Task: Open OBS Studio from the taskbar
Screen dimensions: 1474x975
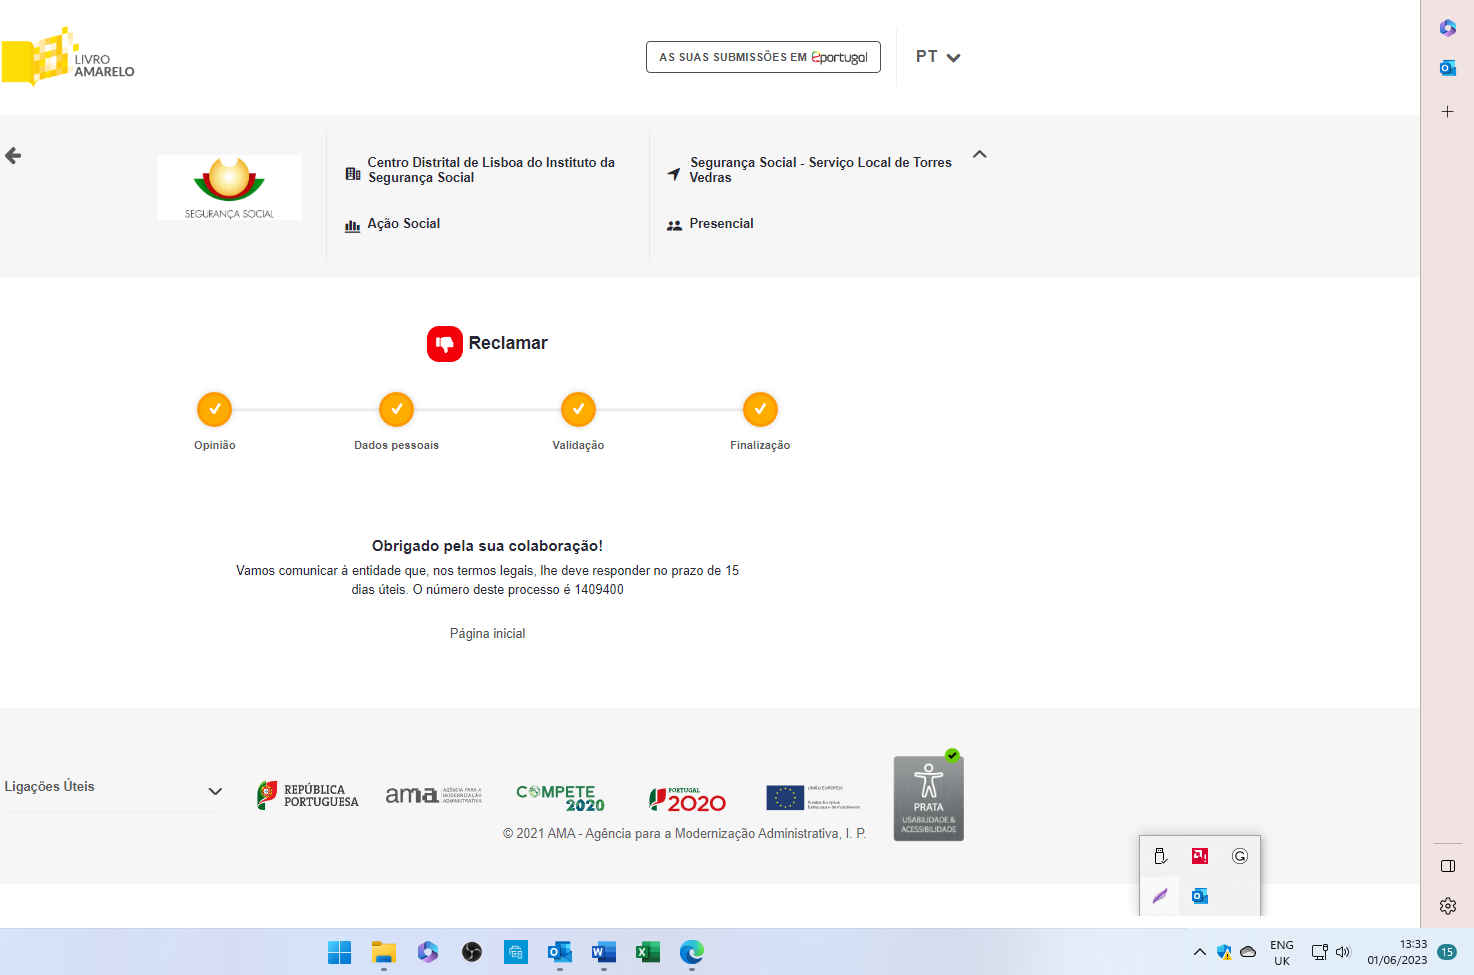Action: tap(472, 952)
